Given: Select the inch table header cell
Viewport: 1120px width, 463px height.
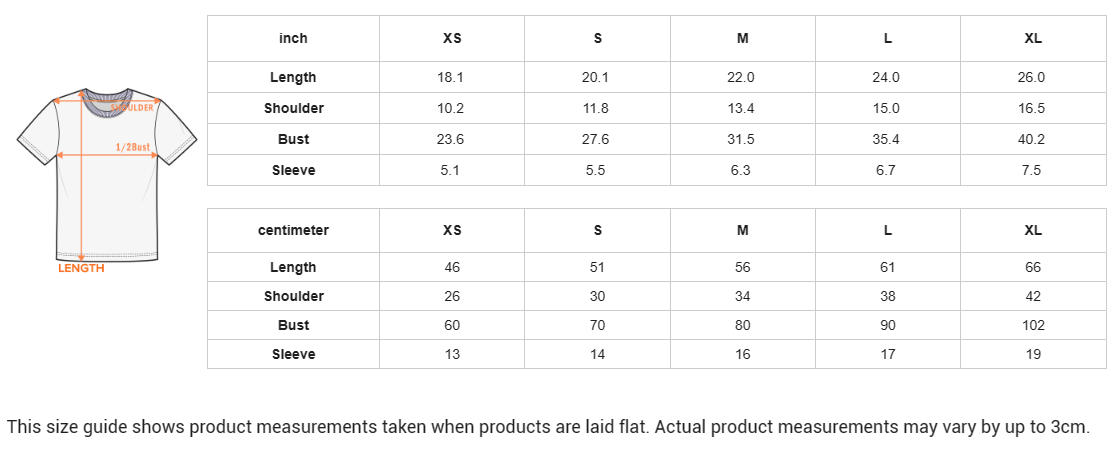Looking at the screenshot, I should [294, 39].
